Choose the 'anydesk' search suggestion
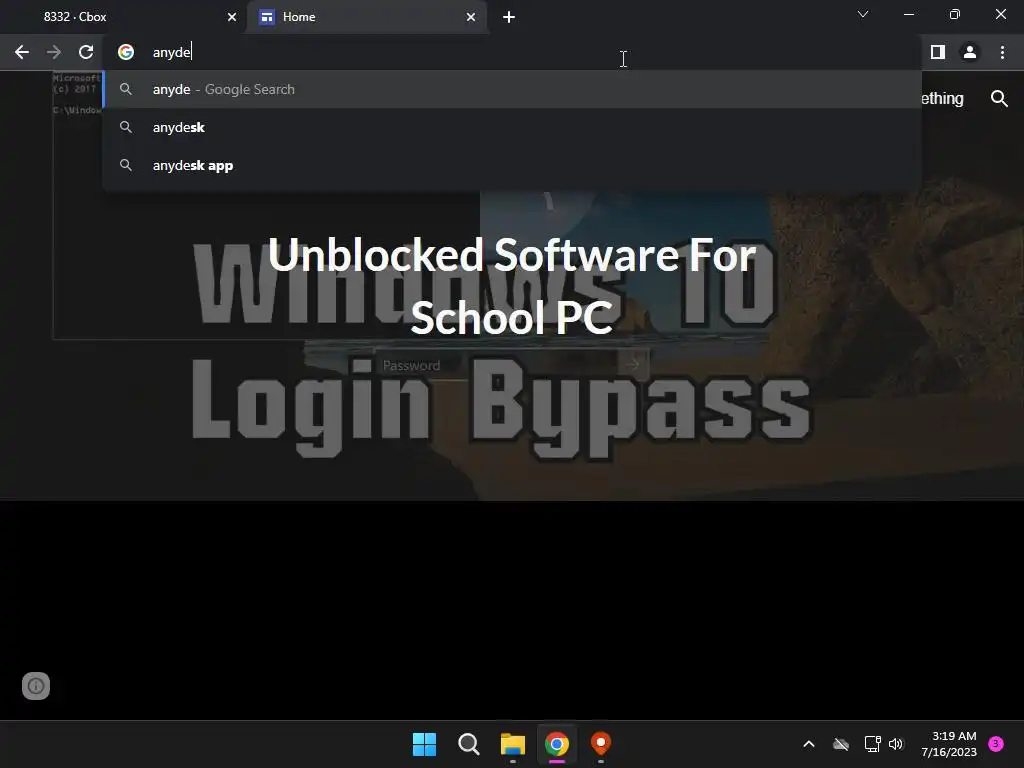 (x=512, y=127)
